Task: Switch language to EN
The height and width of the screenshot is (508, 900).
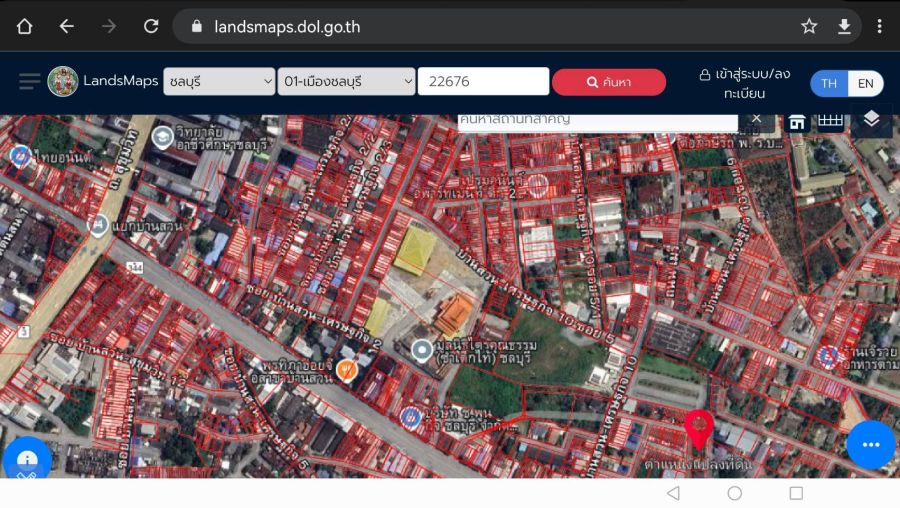Action: 865,83
